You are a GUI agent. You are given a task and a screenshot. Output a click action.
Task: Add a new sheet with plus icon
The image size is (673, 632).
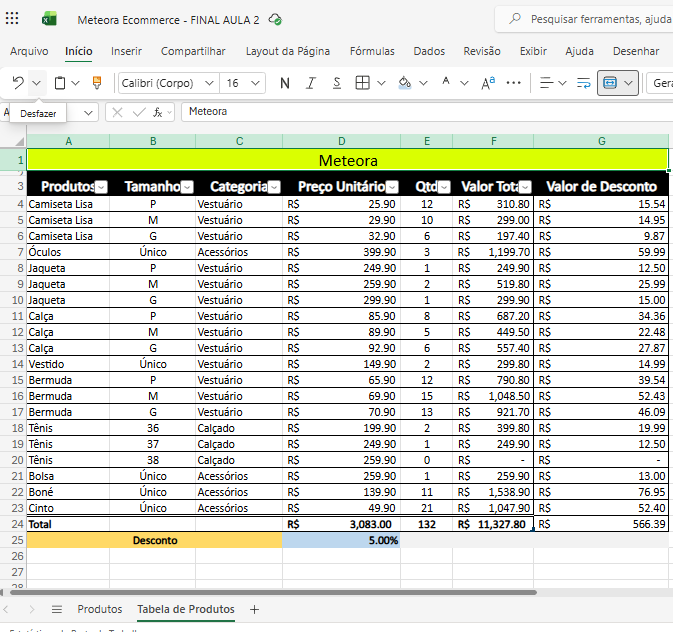[254, 609]
